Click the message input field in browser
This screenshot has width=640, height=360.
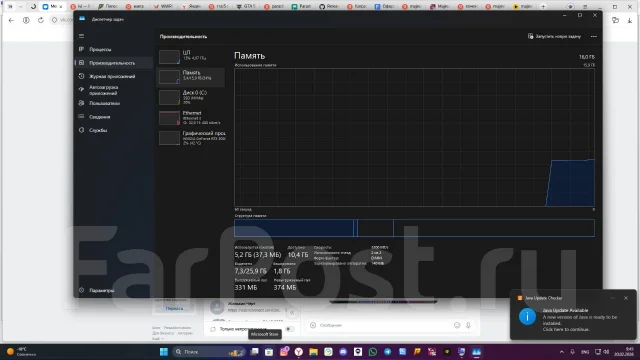pyautogui.click(x=384, y=325)
